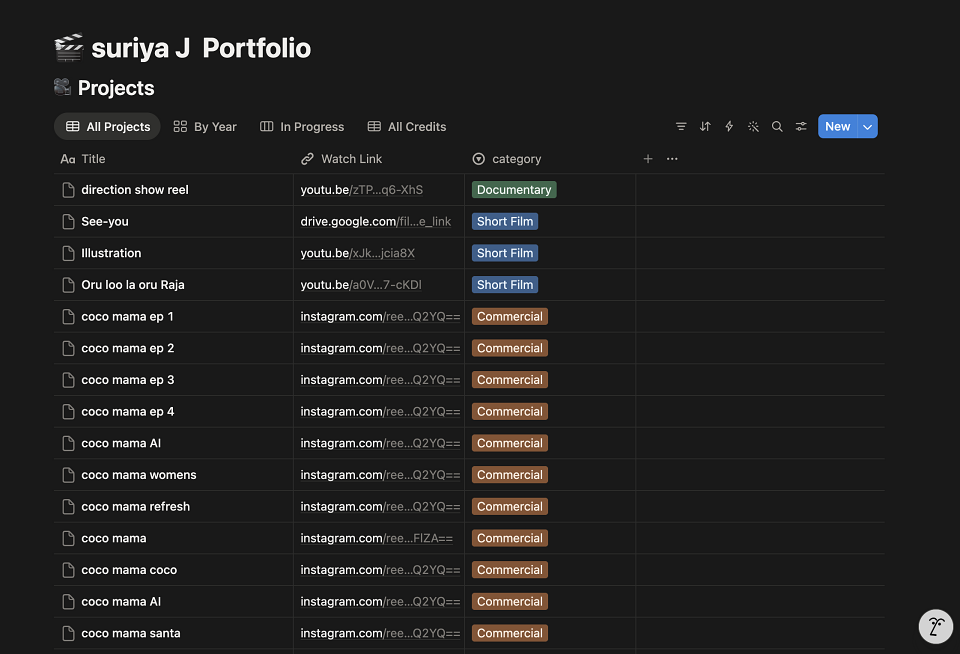The image size is (960, 654).
Task: Open drive.google.com link for See-you
Action: [x=376, y=222]
